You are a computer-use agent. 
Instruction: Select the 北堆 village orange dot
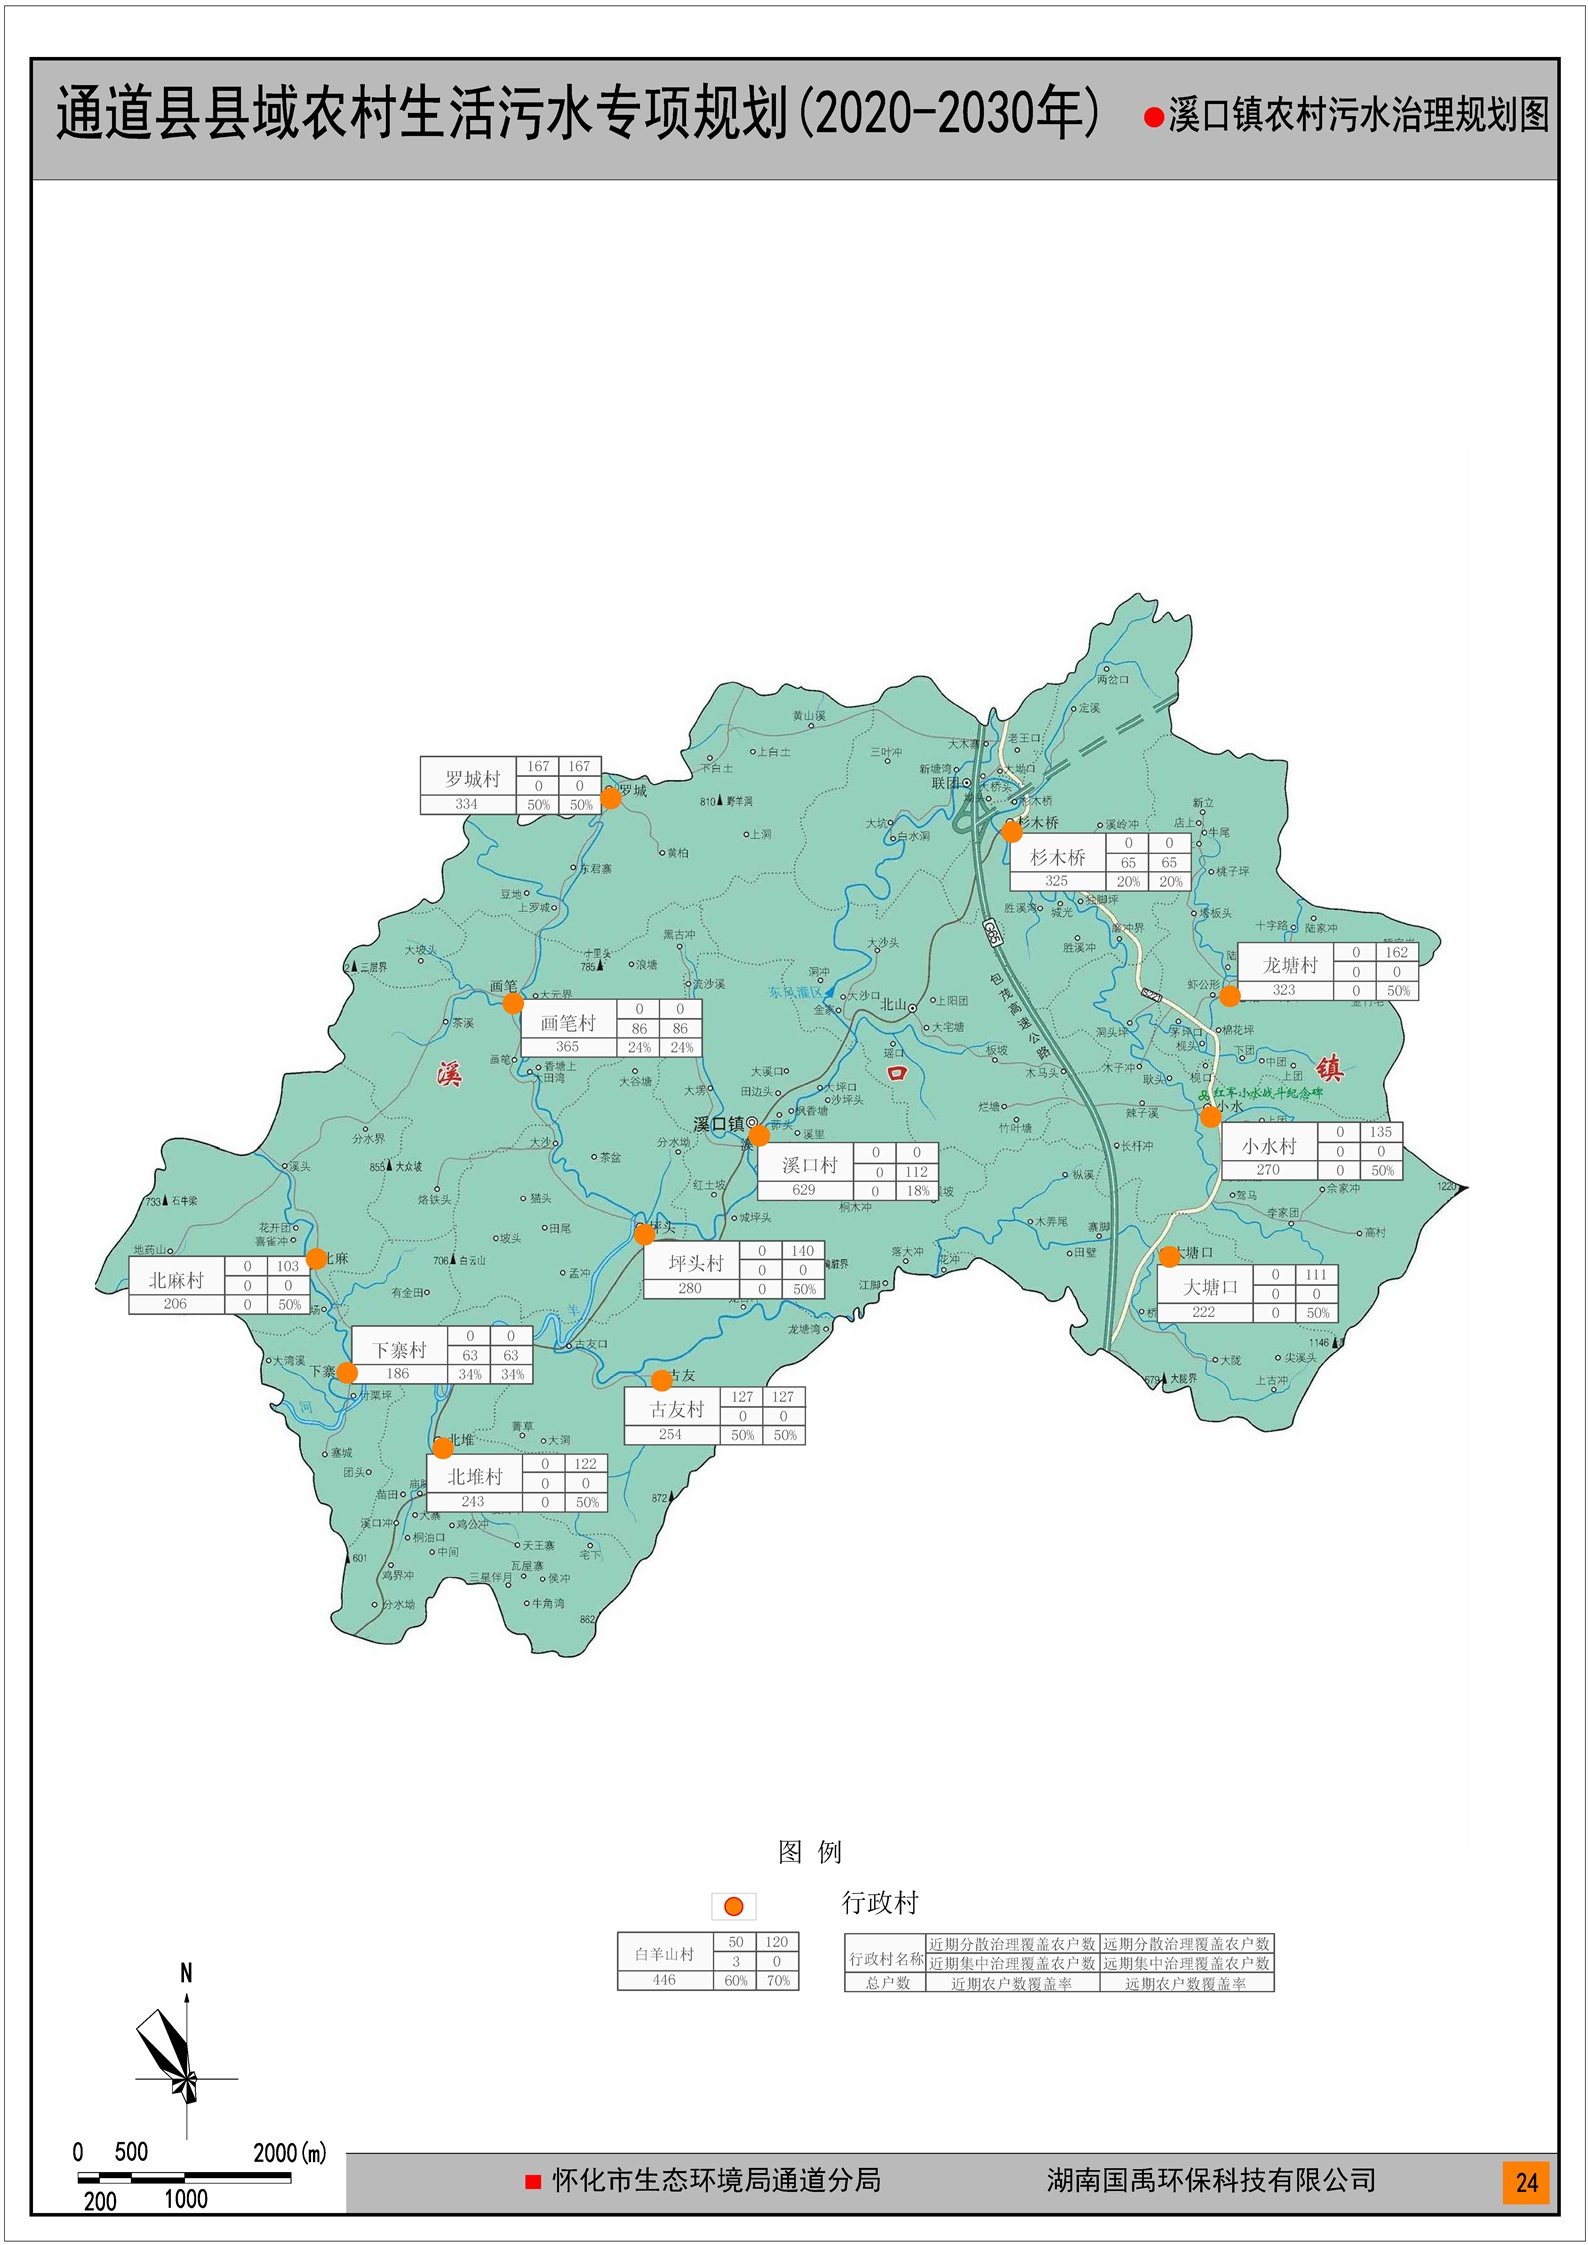pyautogui.click(x=443, y=1447)
